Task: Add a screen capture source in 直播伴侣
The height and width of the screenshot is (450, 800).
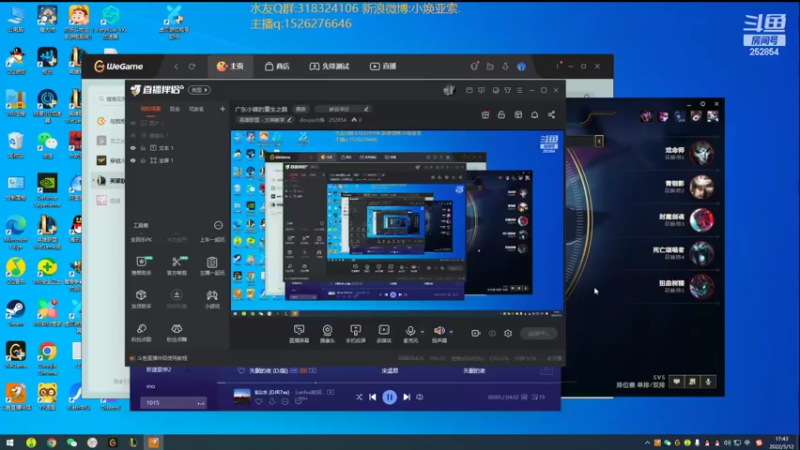Action: (x=299, y=334)
